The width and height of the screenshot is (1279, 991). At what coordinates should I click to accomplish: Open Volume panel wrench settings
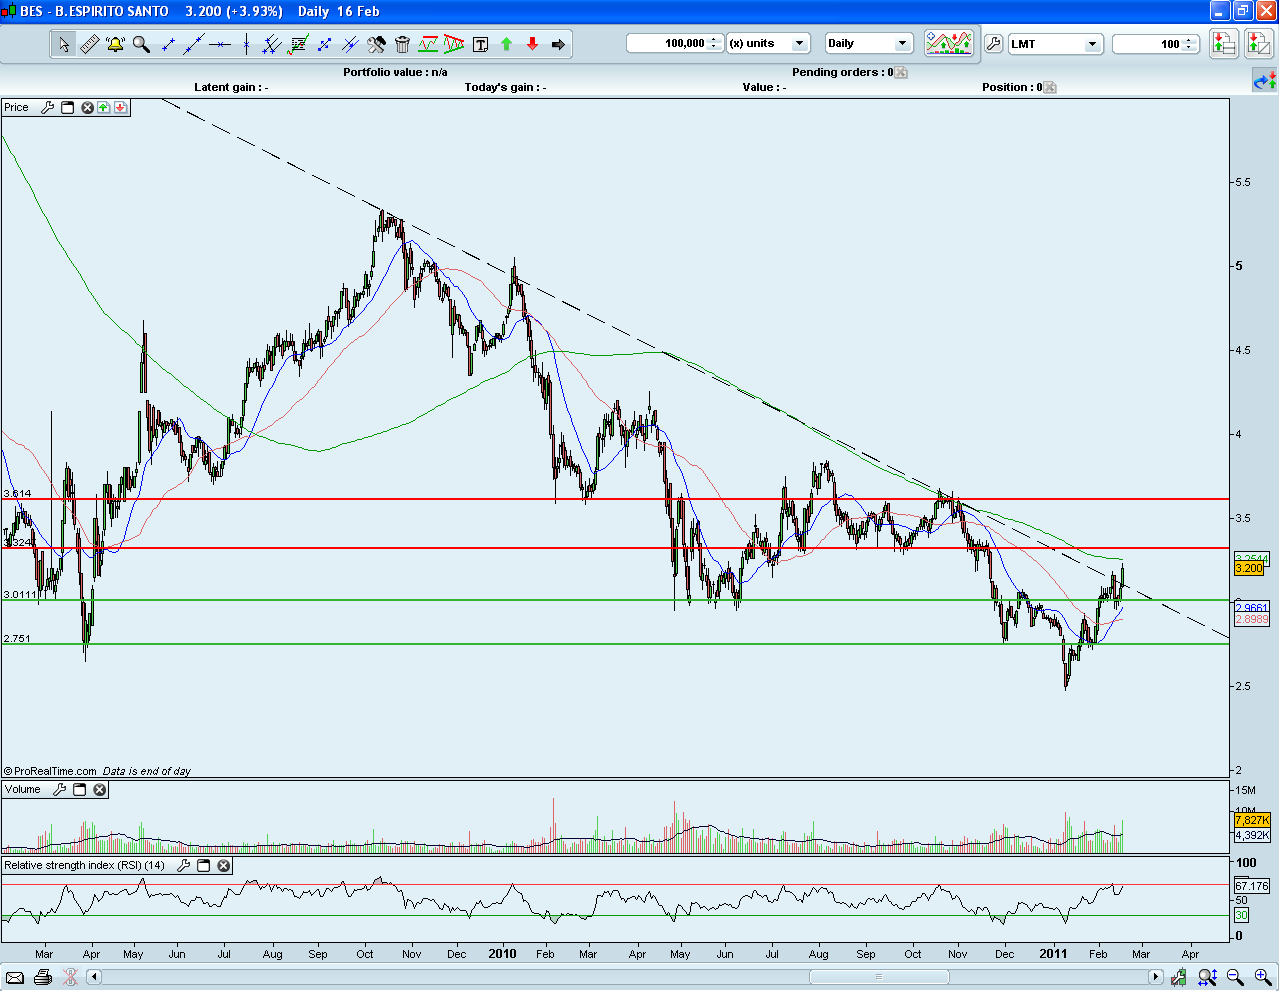59,789
